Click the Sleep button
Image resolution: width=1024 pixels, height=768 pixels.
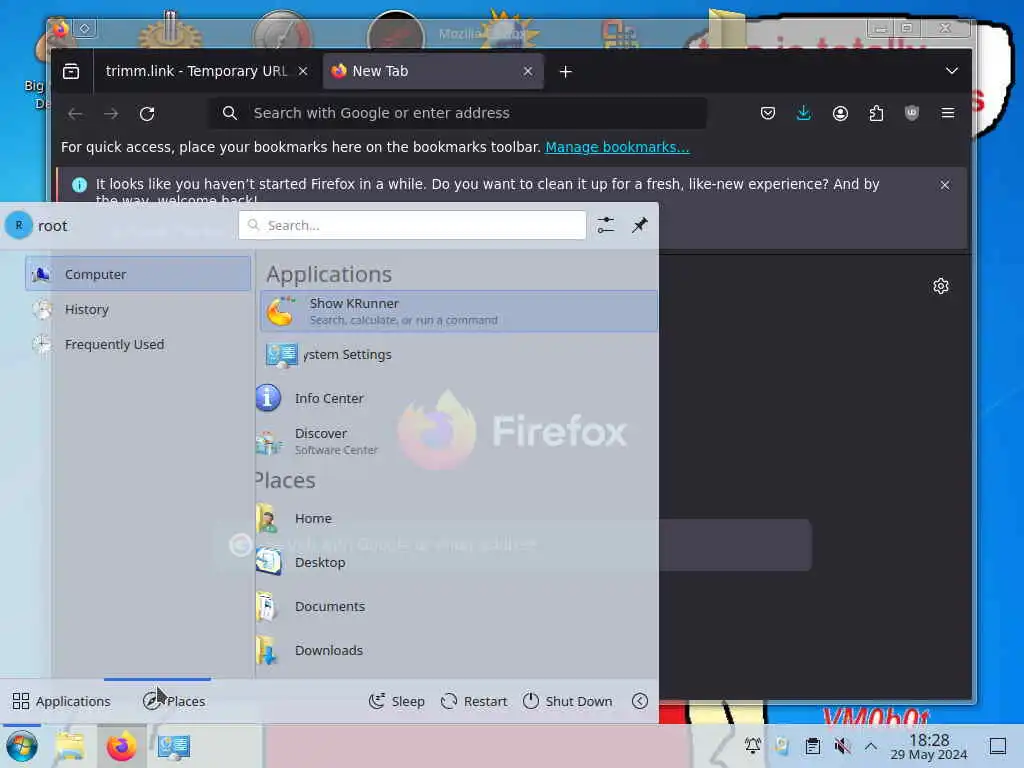[x=396, y=701]
